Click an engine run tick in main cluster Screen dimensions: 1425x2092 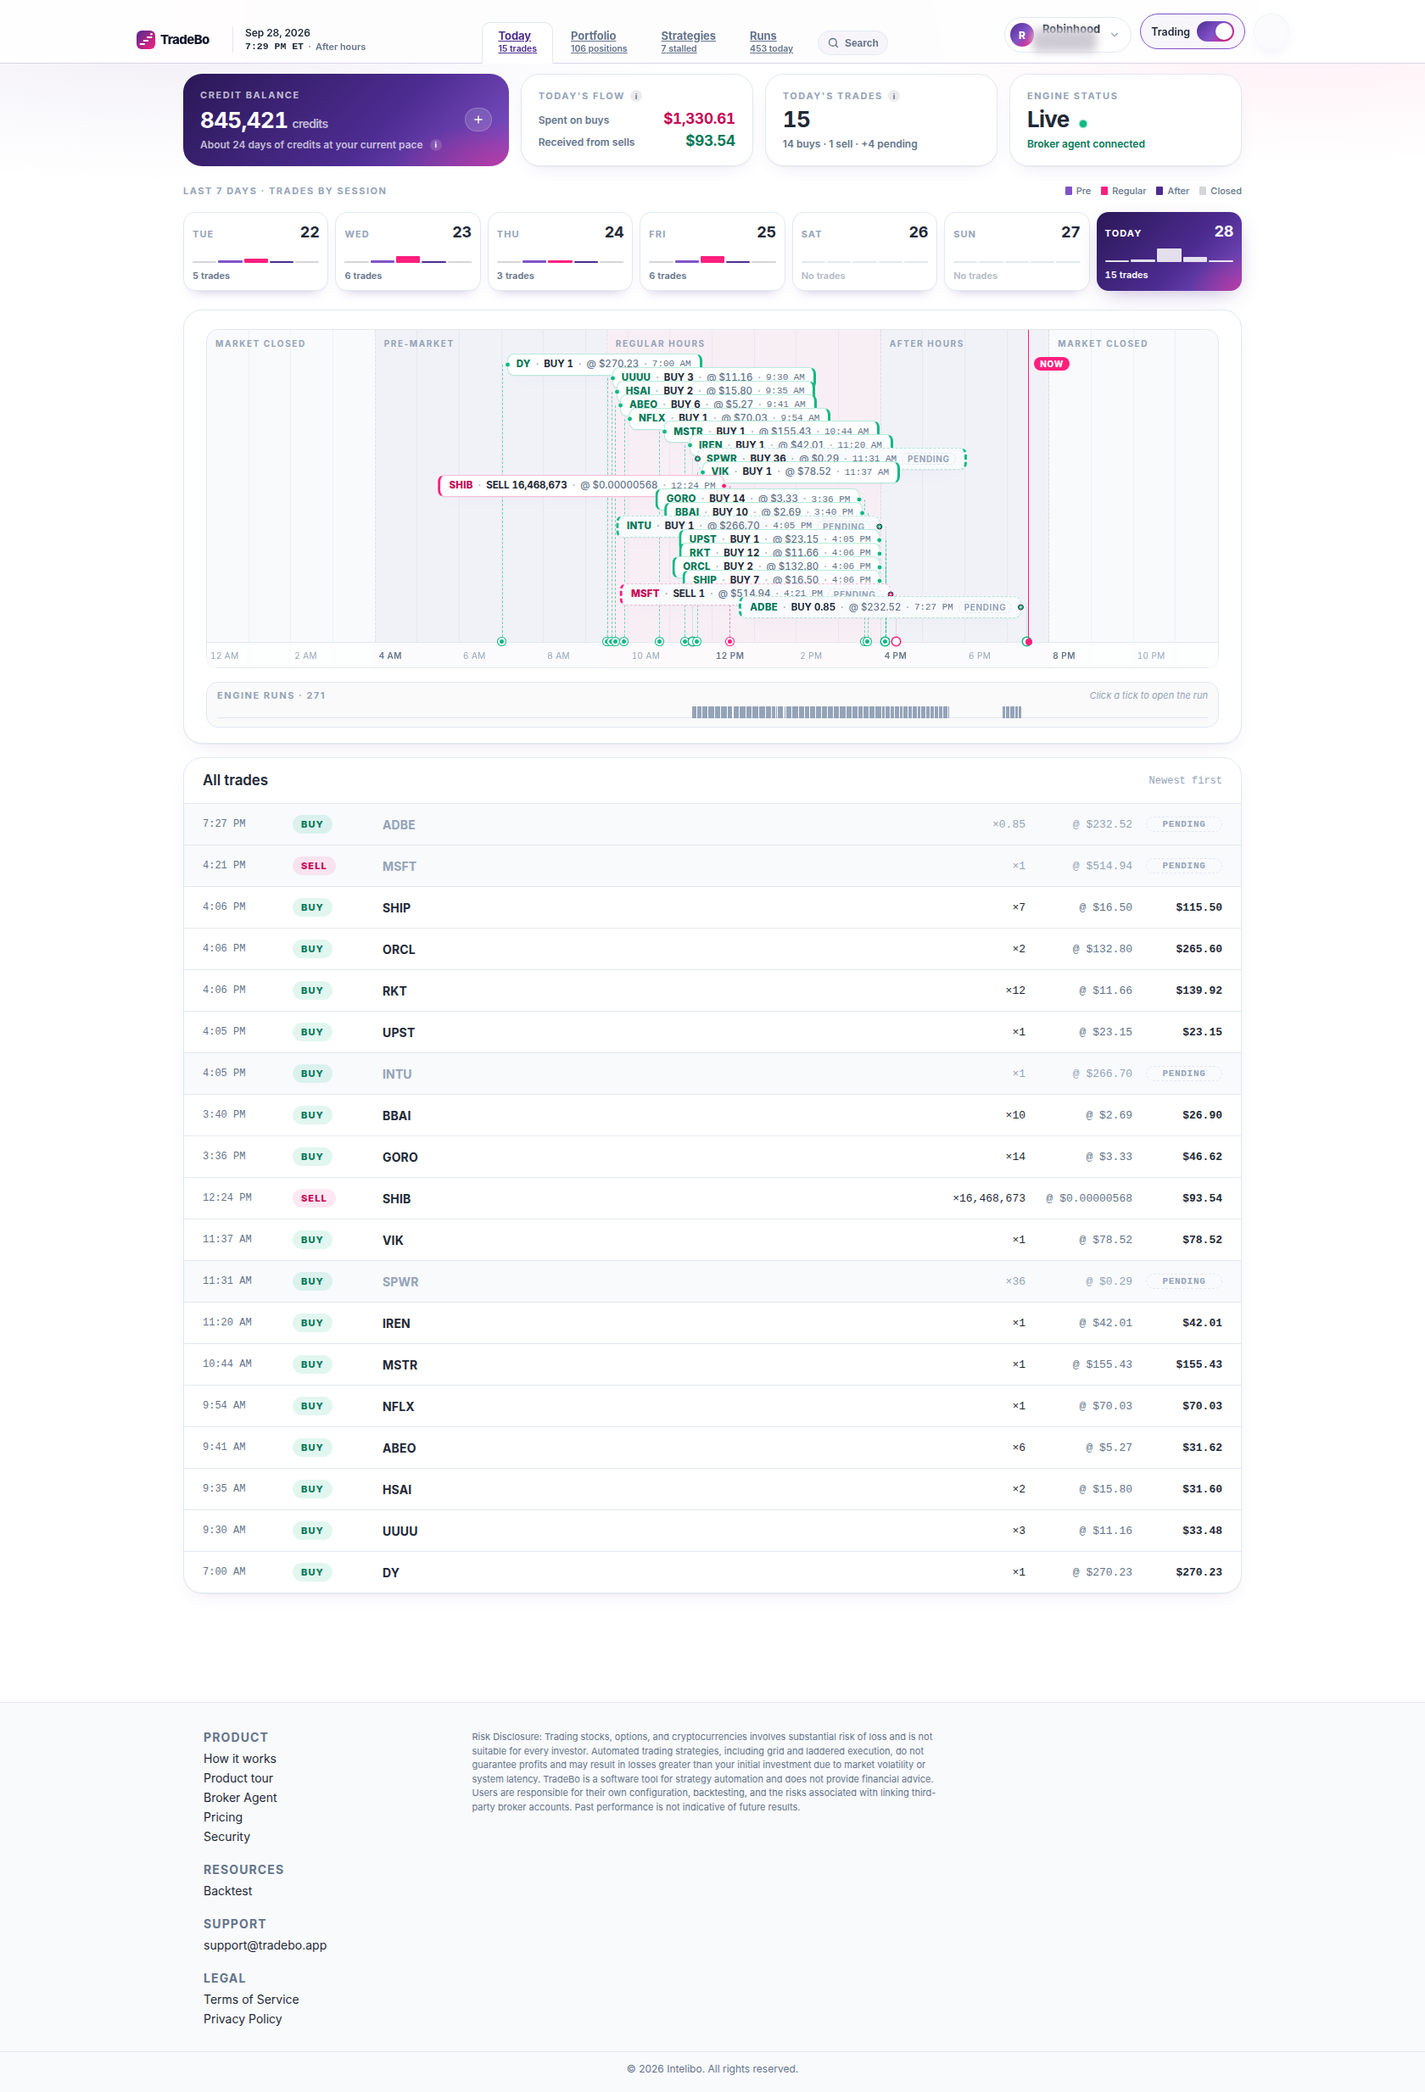pyautogui.click(x=820, y=712)
